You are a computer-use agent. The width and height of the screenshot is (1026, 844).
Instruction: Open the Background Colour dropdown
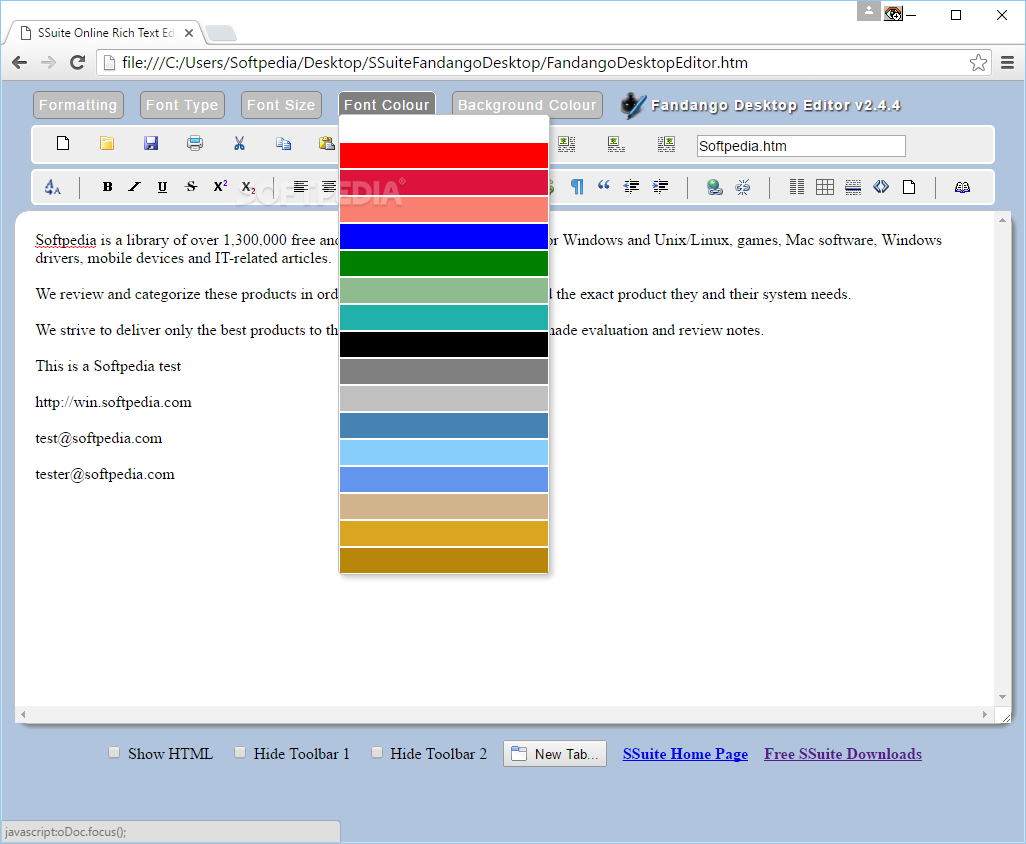[527, 105]
